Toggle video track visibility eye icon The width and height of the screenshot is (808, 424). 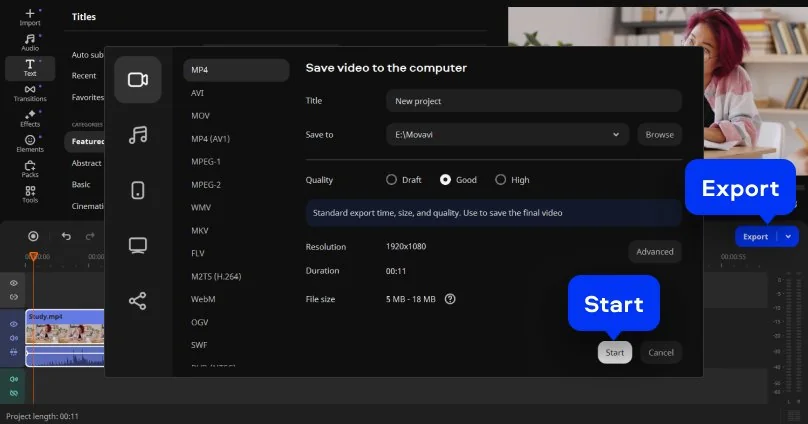tap(14, 324)
